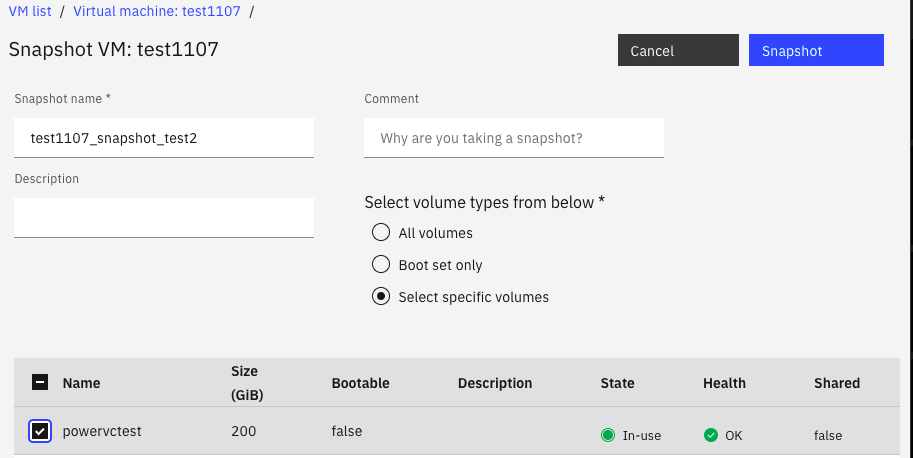Click the Shared column header

tap(836, 383)
